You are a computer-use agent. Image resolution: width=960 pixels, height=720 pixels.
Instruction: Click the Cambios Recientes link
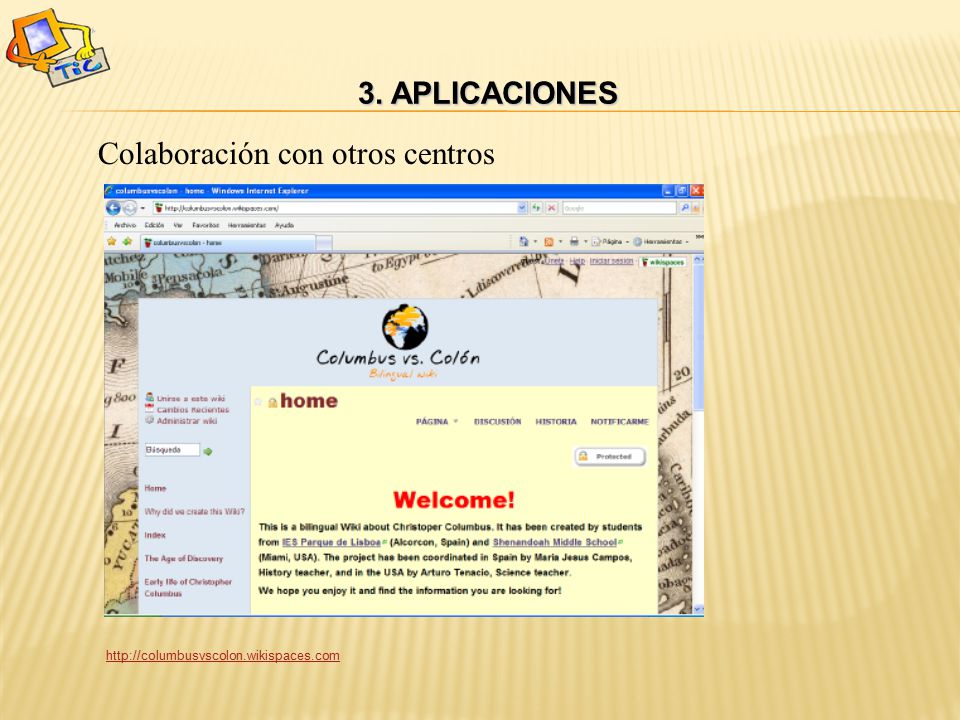[x=193, y=410]
